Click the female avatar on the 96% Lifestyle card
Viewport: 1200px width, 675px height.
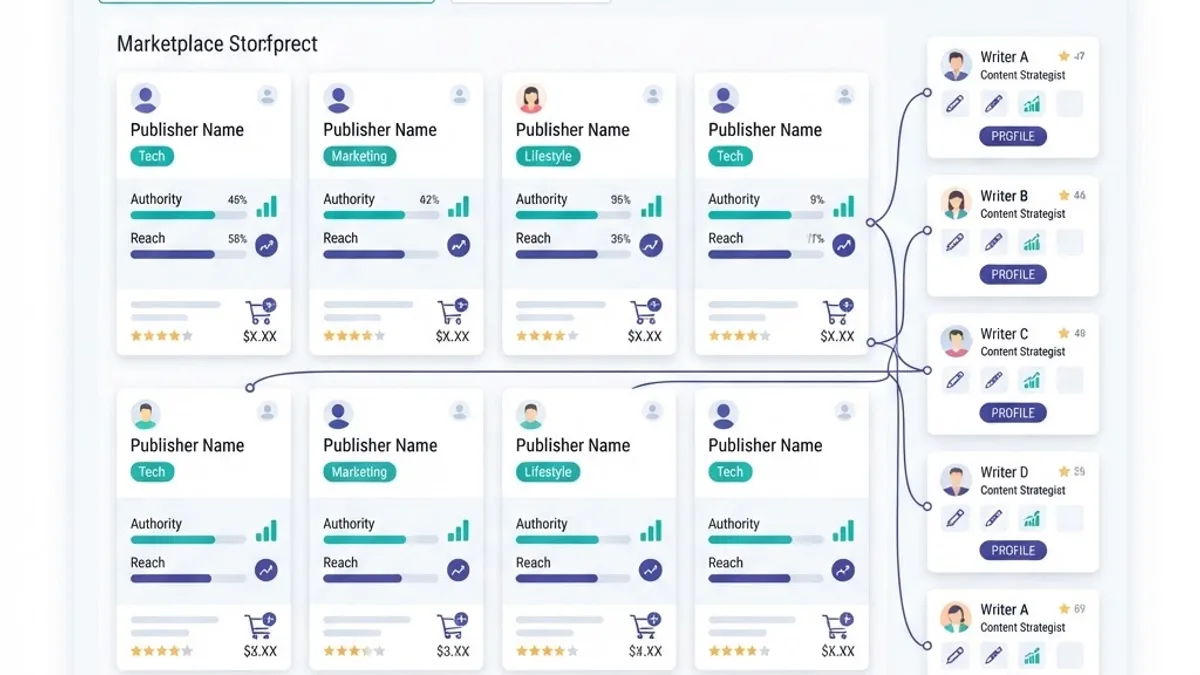click(531, 98)
